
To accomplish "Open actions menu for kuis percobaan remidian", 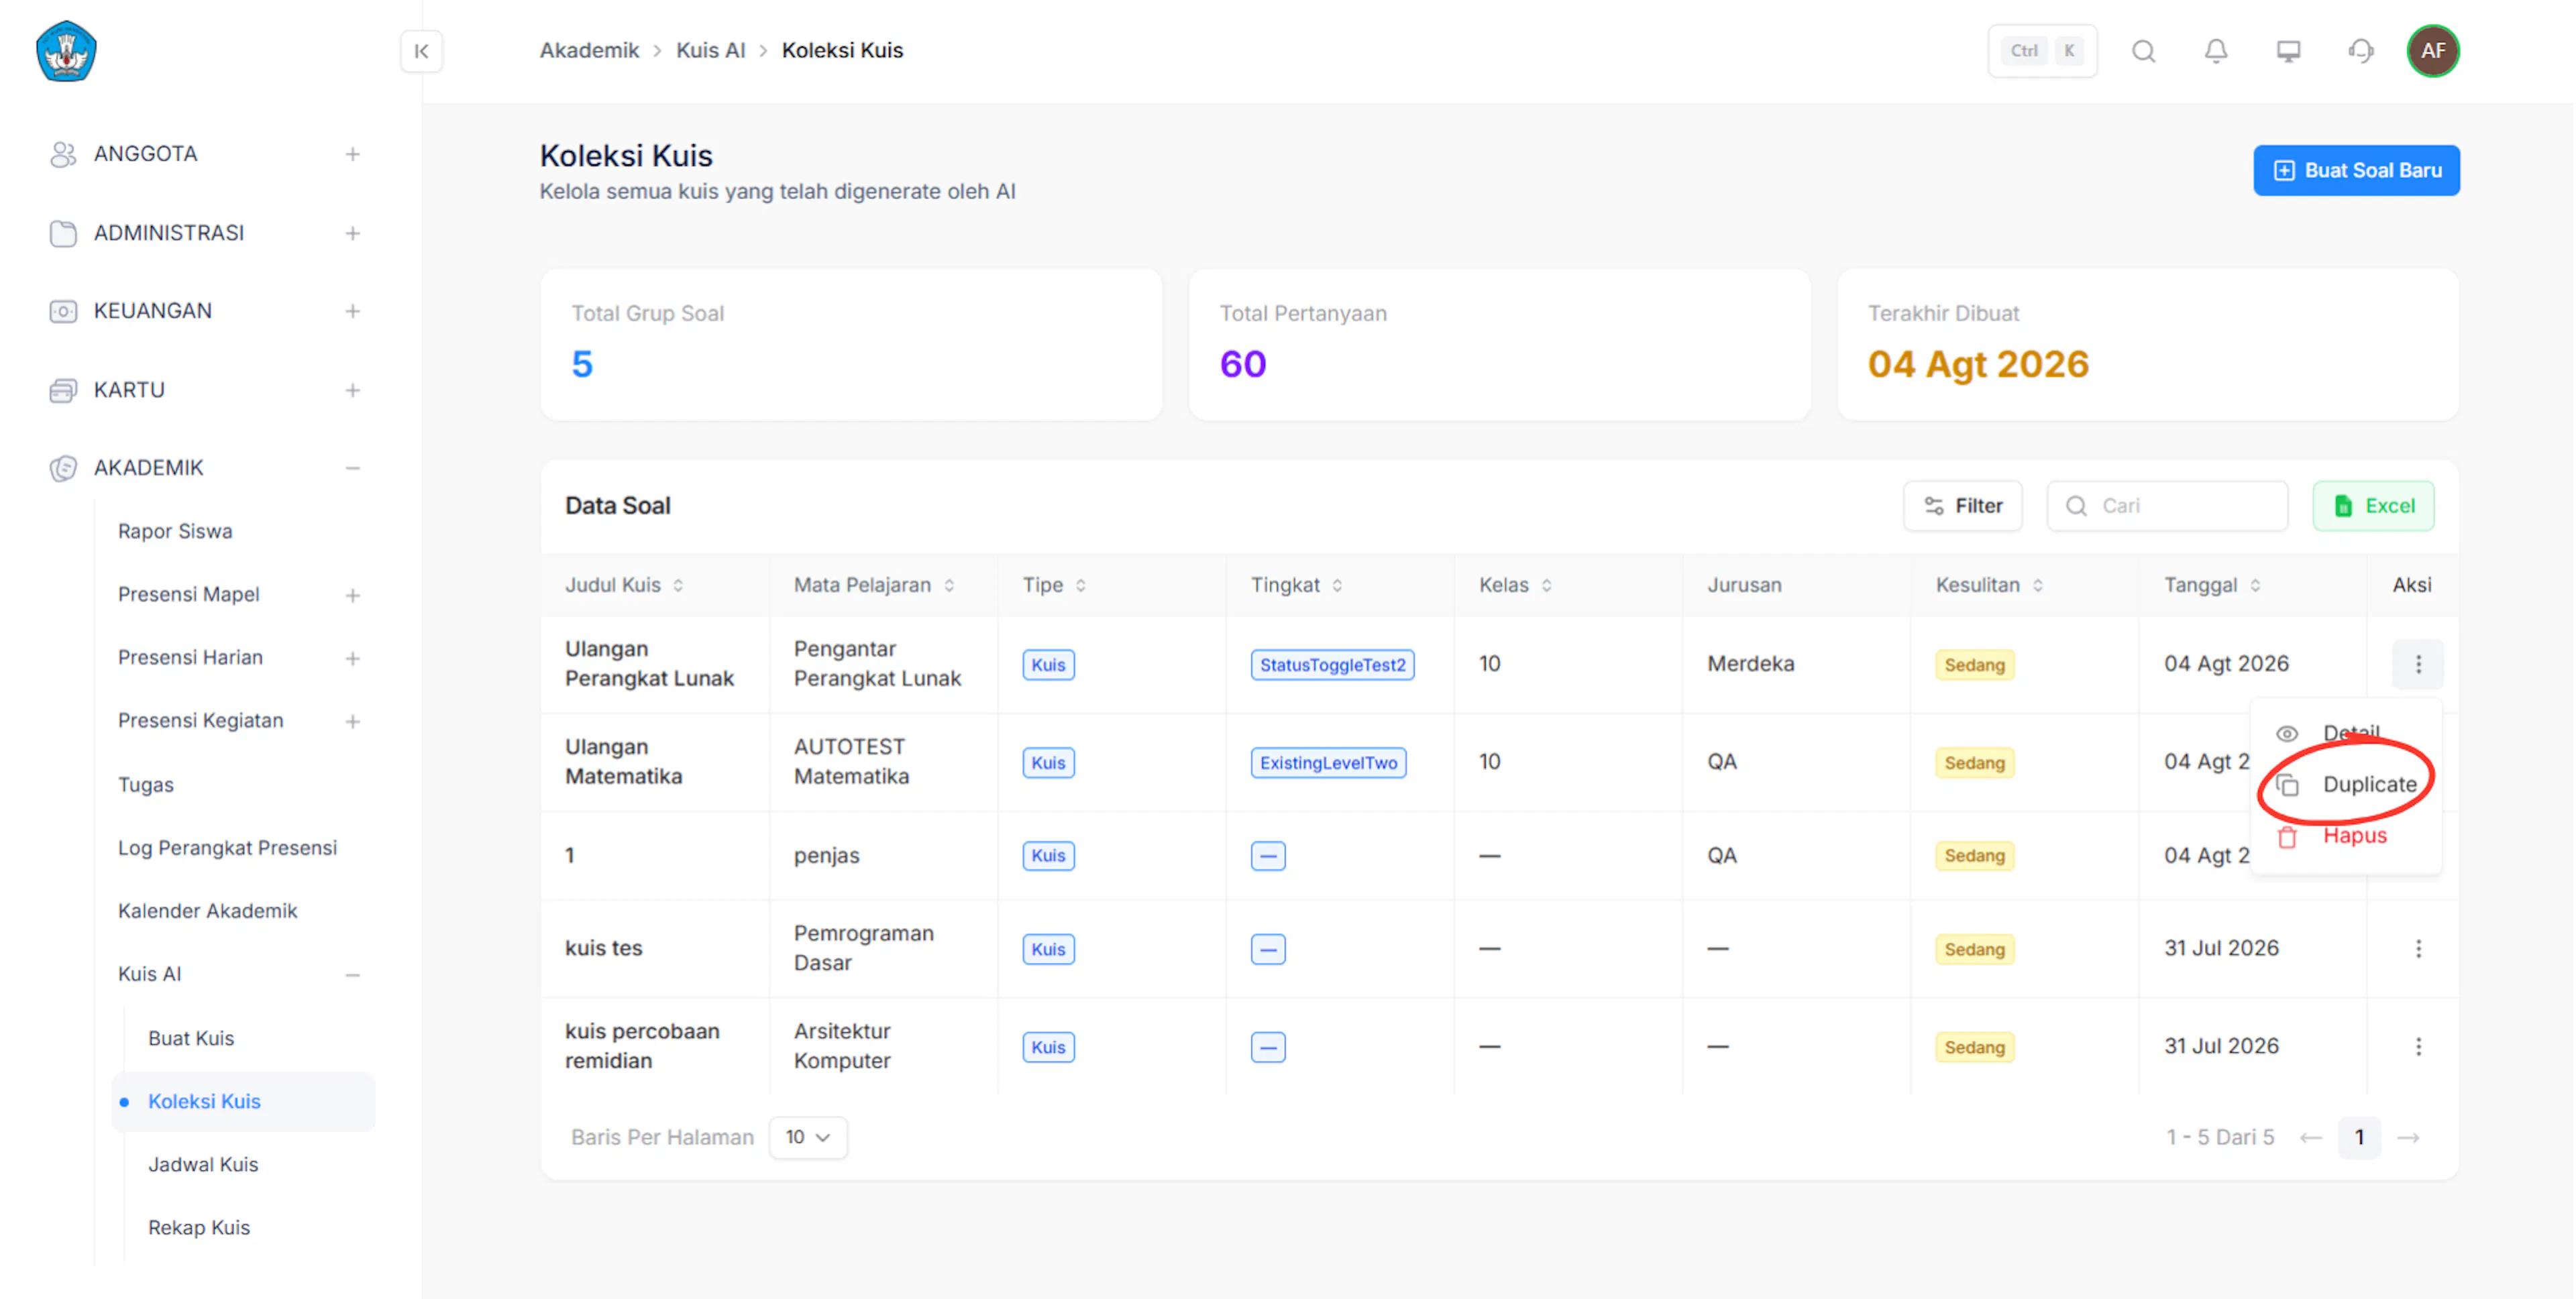I will pos(2418,1046).
